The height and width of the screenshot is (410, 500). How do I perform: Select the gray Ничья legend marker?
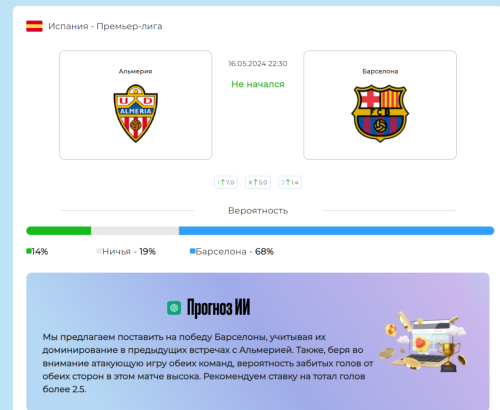pos(99,251)
